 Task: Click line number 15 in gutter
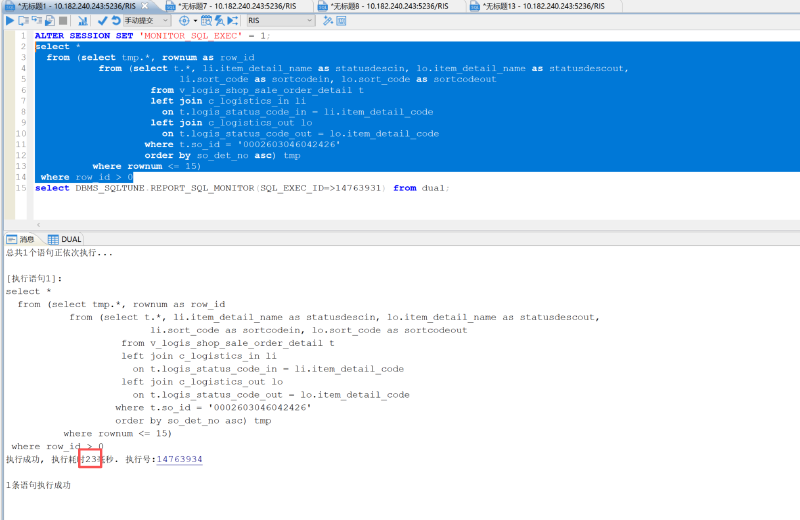(21, 188)
